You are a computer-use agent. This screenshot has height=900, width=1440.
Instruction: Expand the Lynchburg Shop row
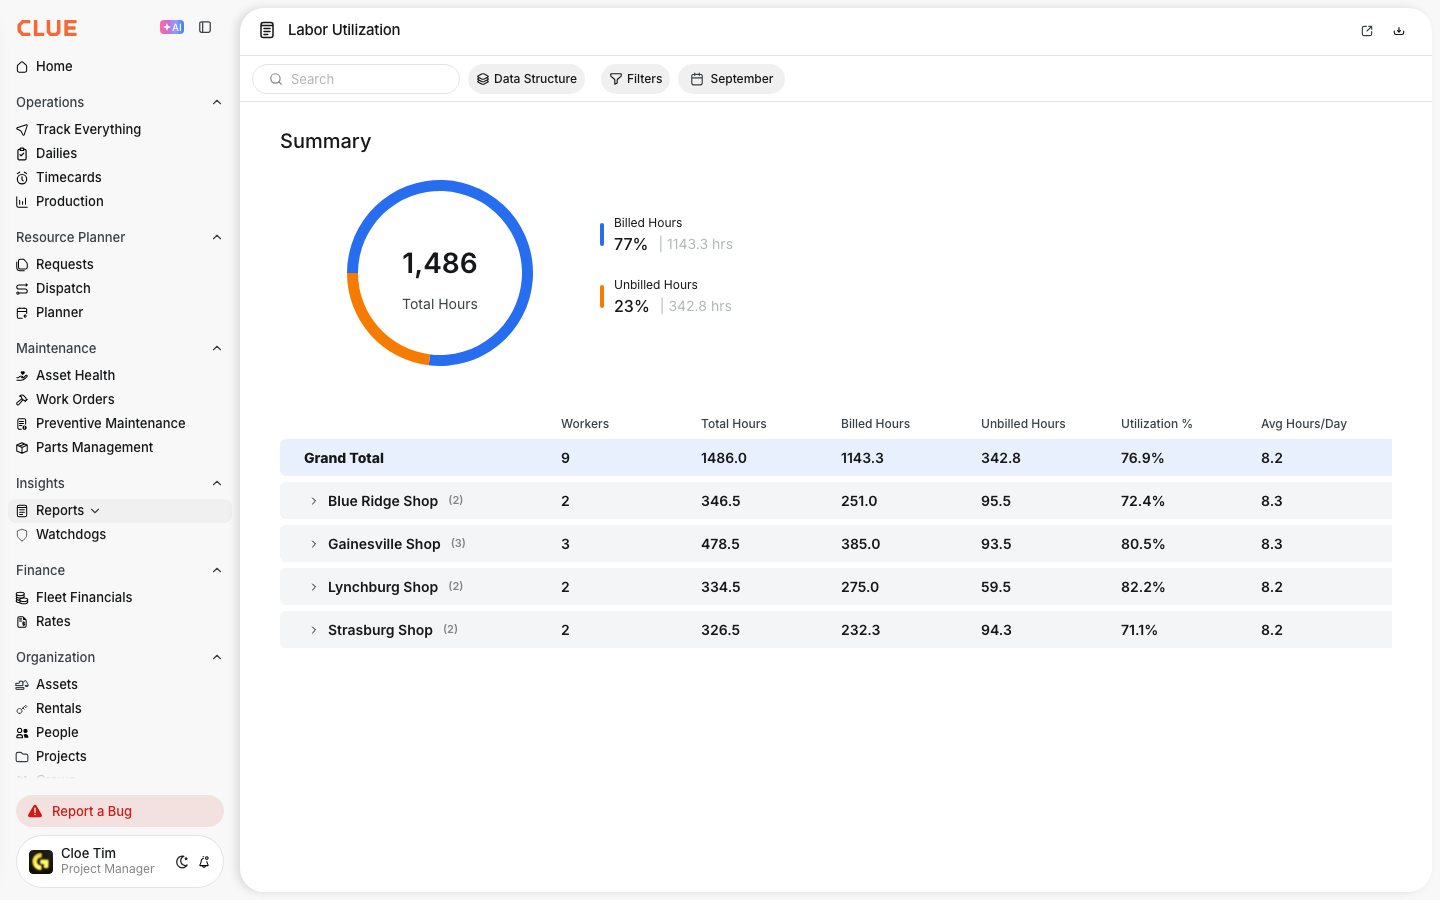pos(313,587)
